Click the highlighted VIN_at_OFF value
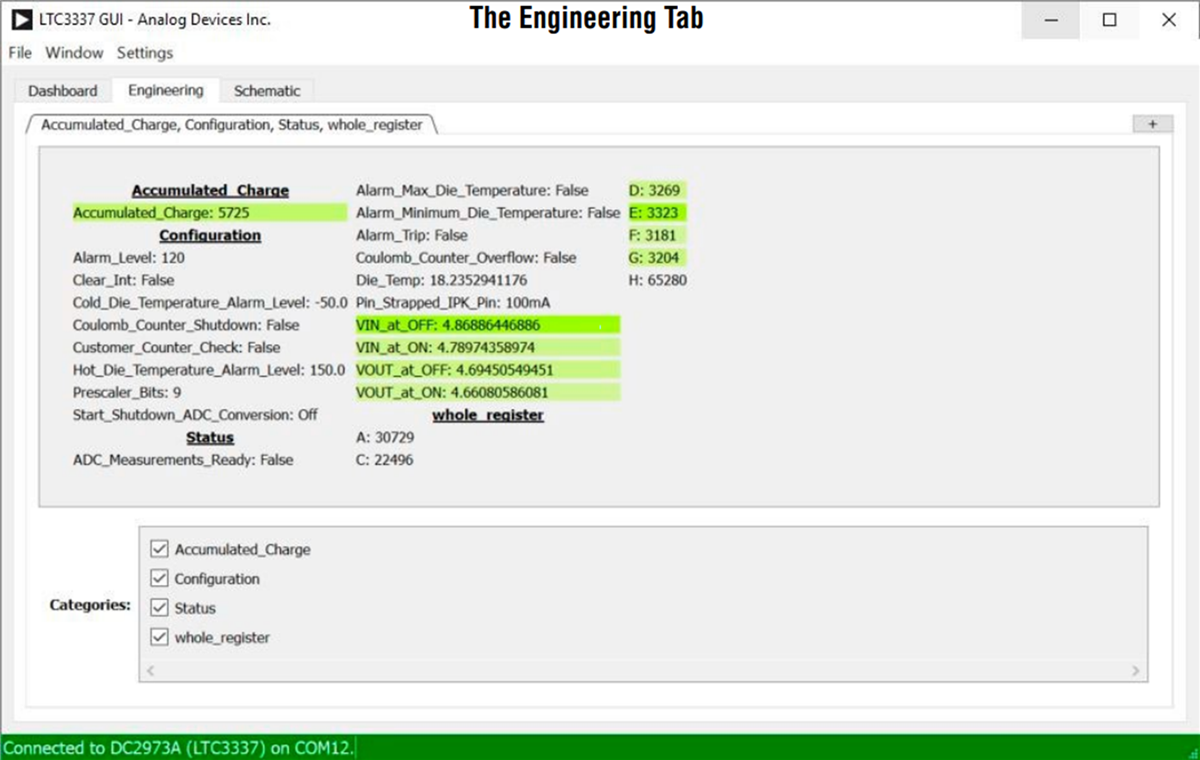Viewport: 1200px width, 760px height. (487, 325)
